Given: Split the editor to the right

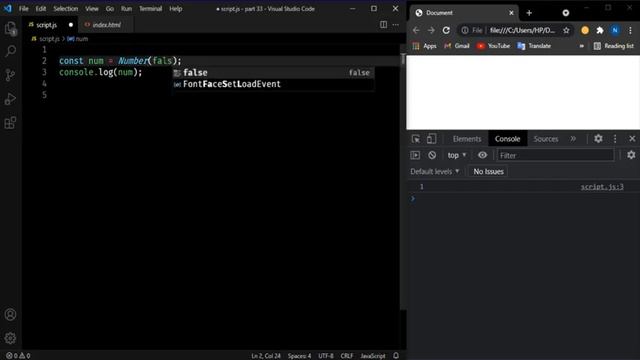Looking at the screenshot, I should 383,24.
